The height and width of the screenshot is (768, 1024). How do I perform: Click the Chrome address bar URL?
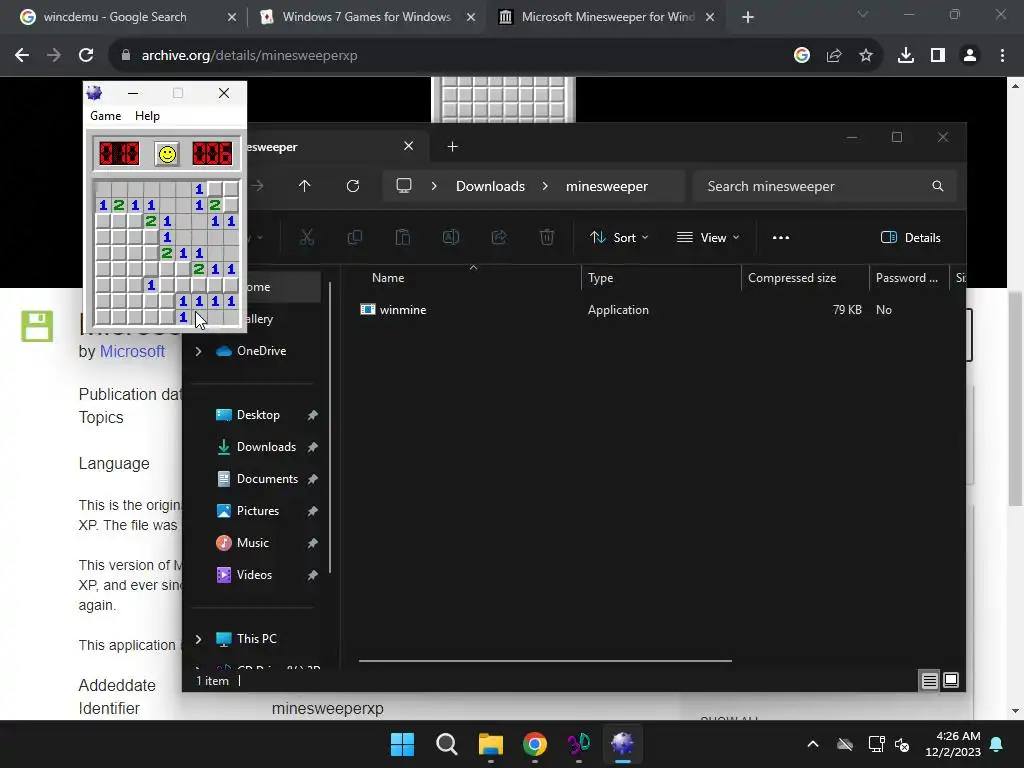point(249,56)
